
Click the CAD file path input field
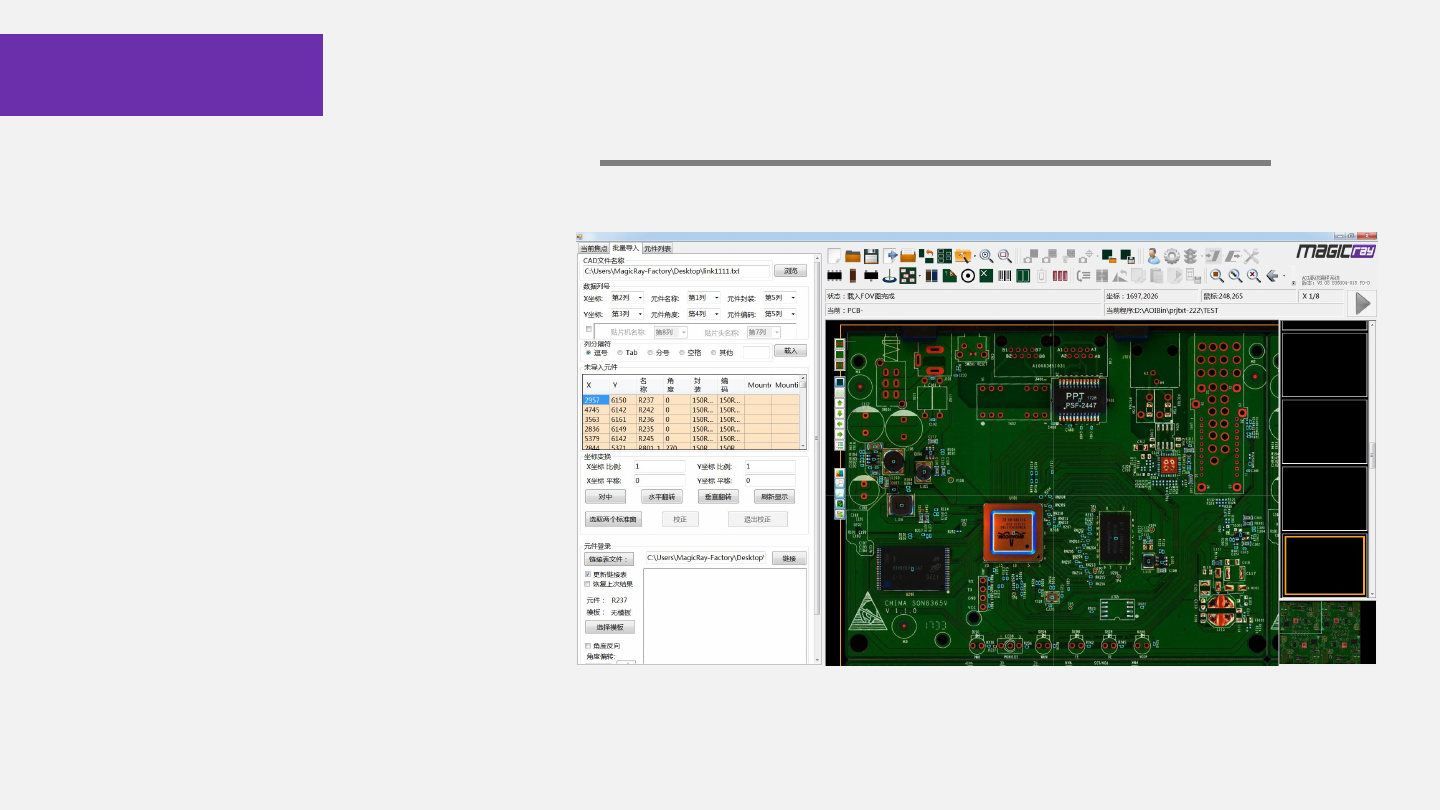(676, 271)
